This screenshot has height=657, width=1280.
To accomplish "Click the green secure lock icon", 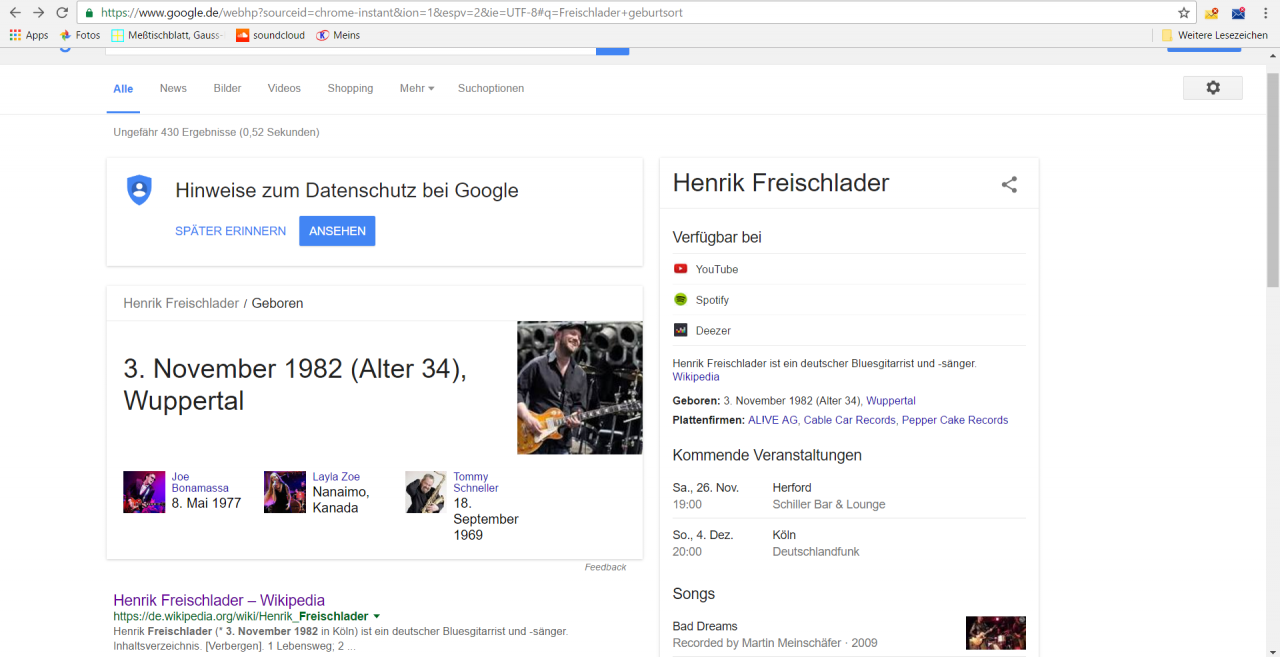I will [90, 13].
